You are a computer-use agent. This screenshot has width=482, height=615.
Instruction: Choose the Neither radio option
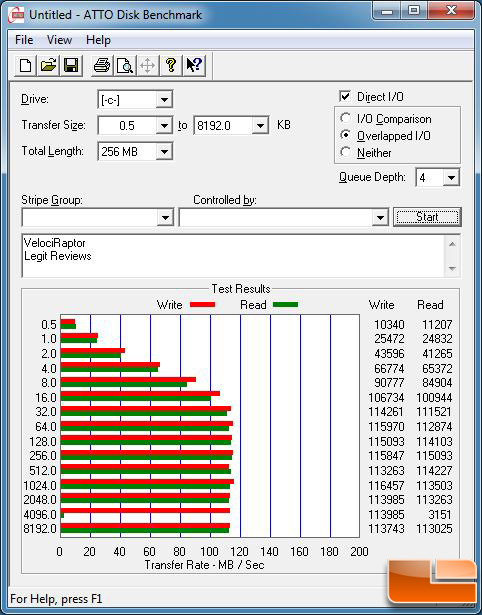(x=346, y=152)
